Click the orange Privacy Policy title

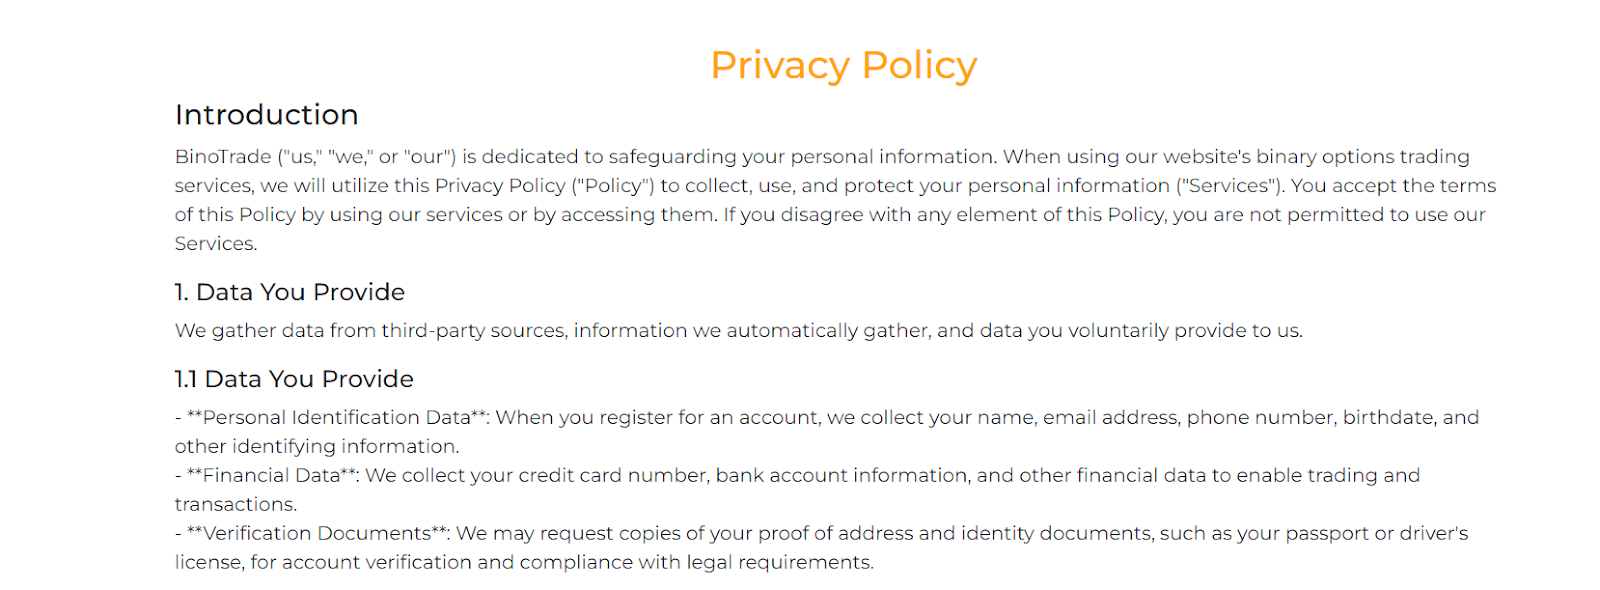843,66
